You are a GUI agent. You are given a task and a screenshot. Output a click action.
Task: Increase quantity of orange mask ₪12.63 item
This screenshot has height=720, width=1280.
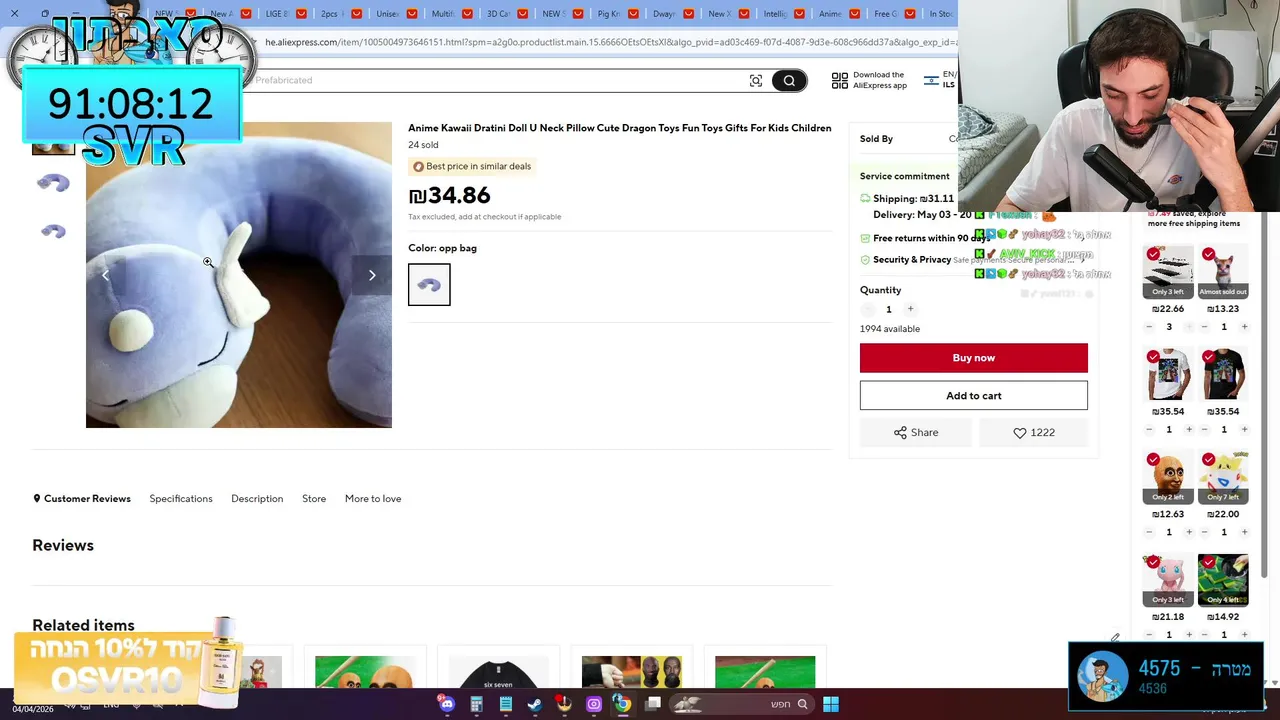(1189, 532)
